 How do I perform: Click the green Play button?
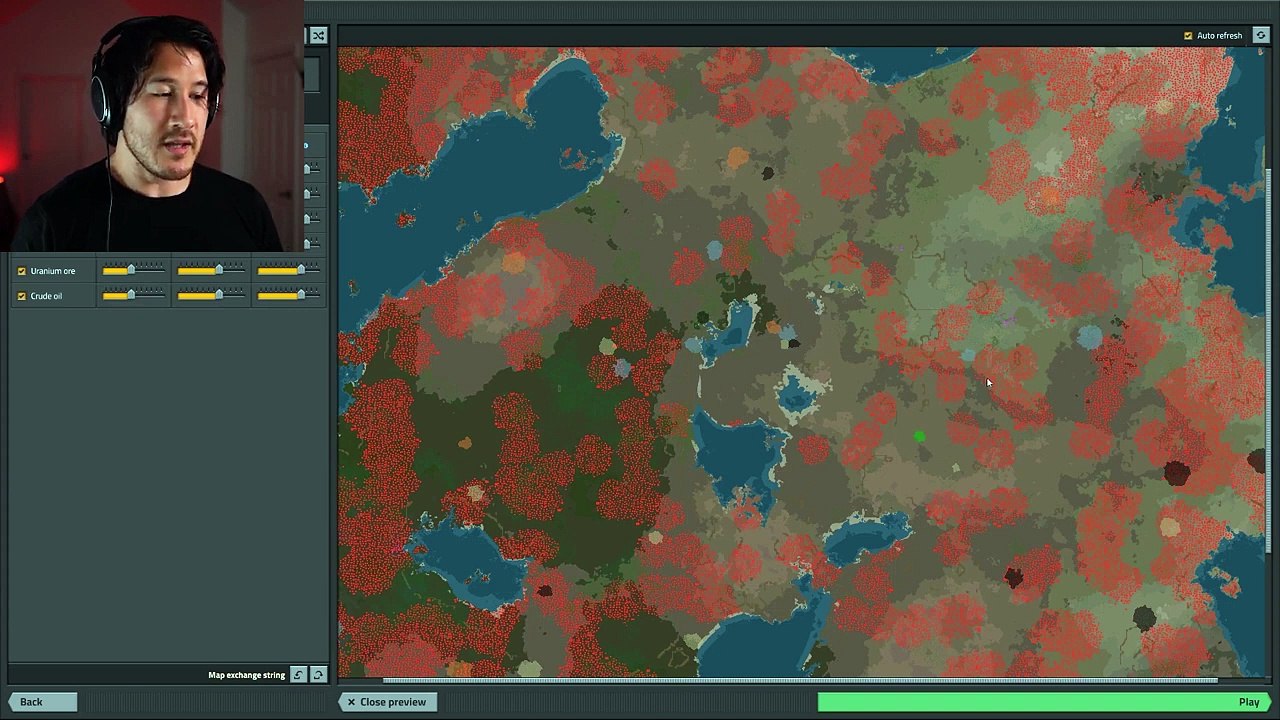(1045, 702)
